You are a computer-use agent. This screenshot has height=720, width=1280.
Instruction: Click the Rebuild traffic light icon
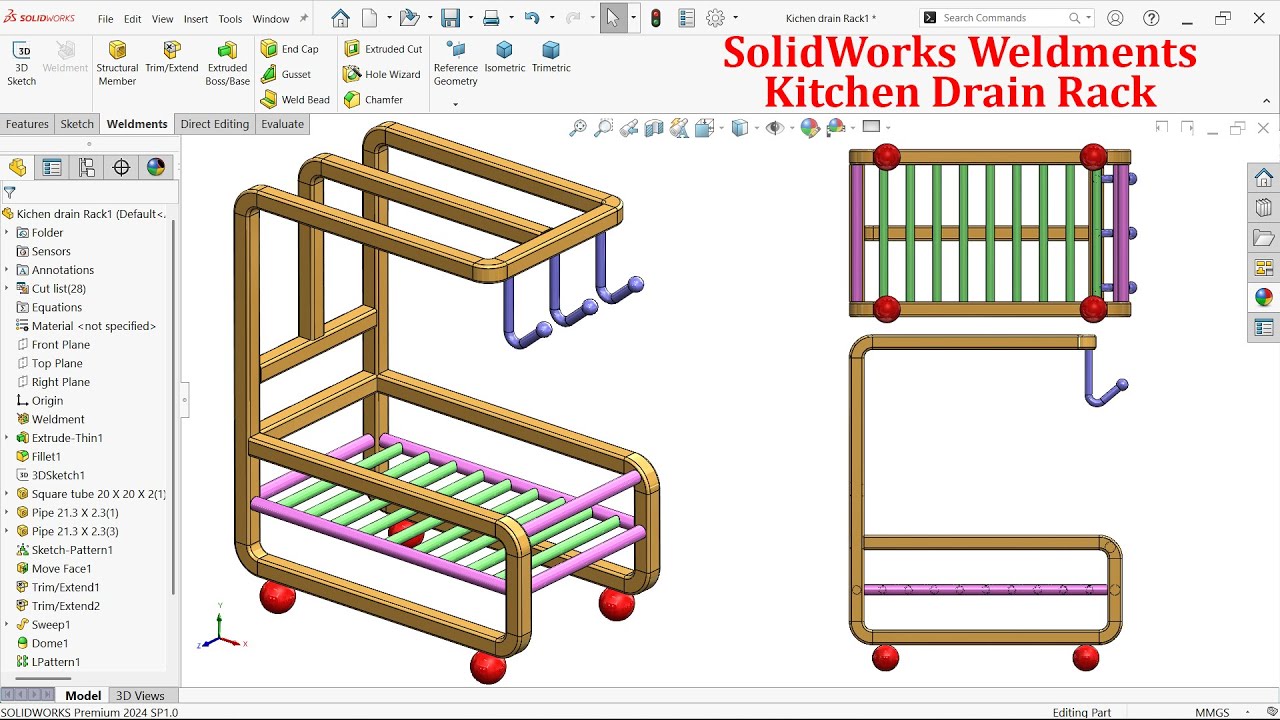click(x=655, y=18)
